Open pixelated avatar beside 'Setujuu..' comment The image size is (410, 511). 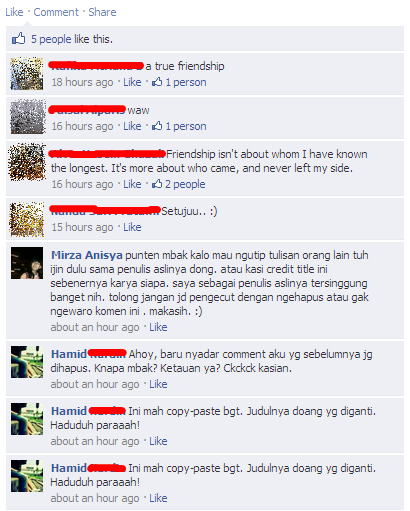27,219
